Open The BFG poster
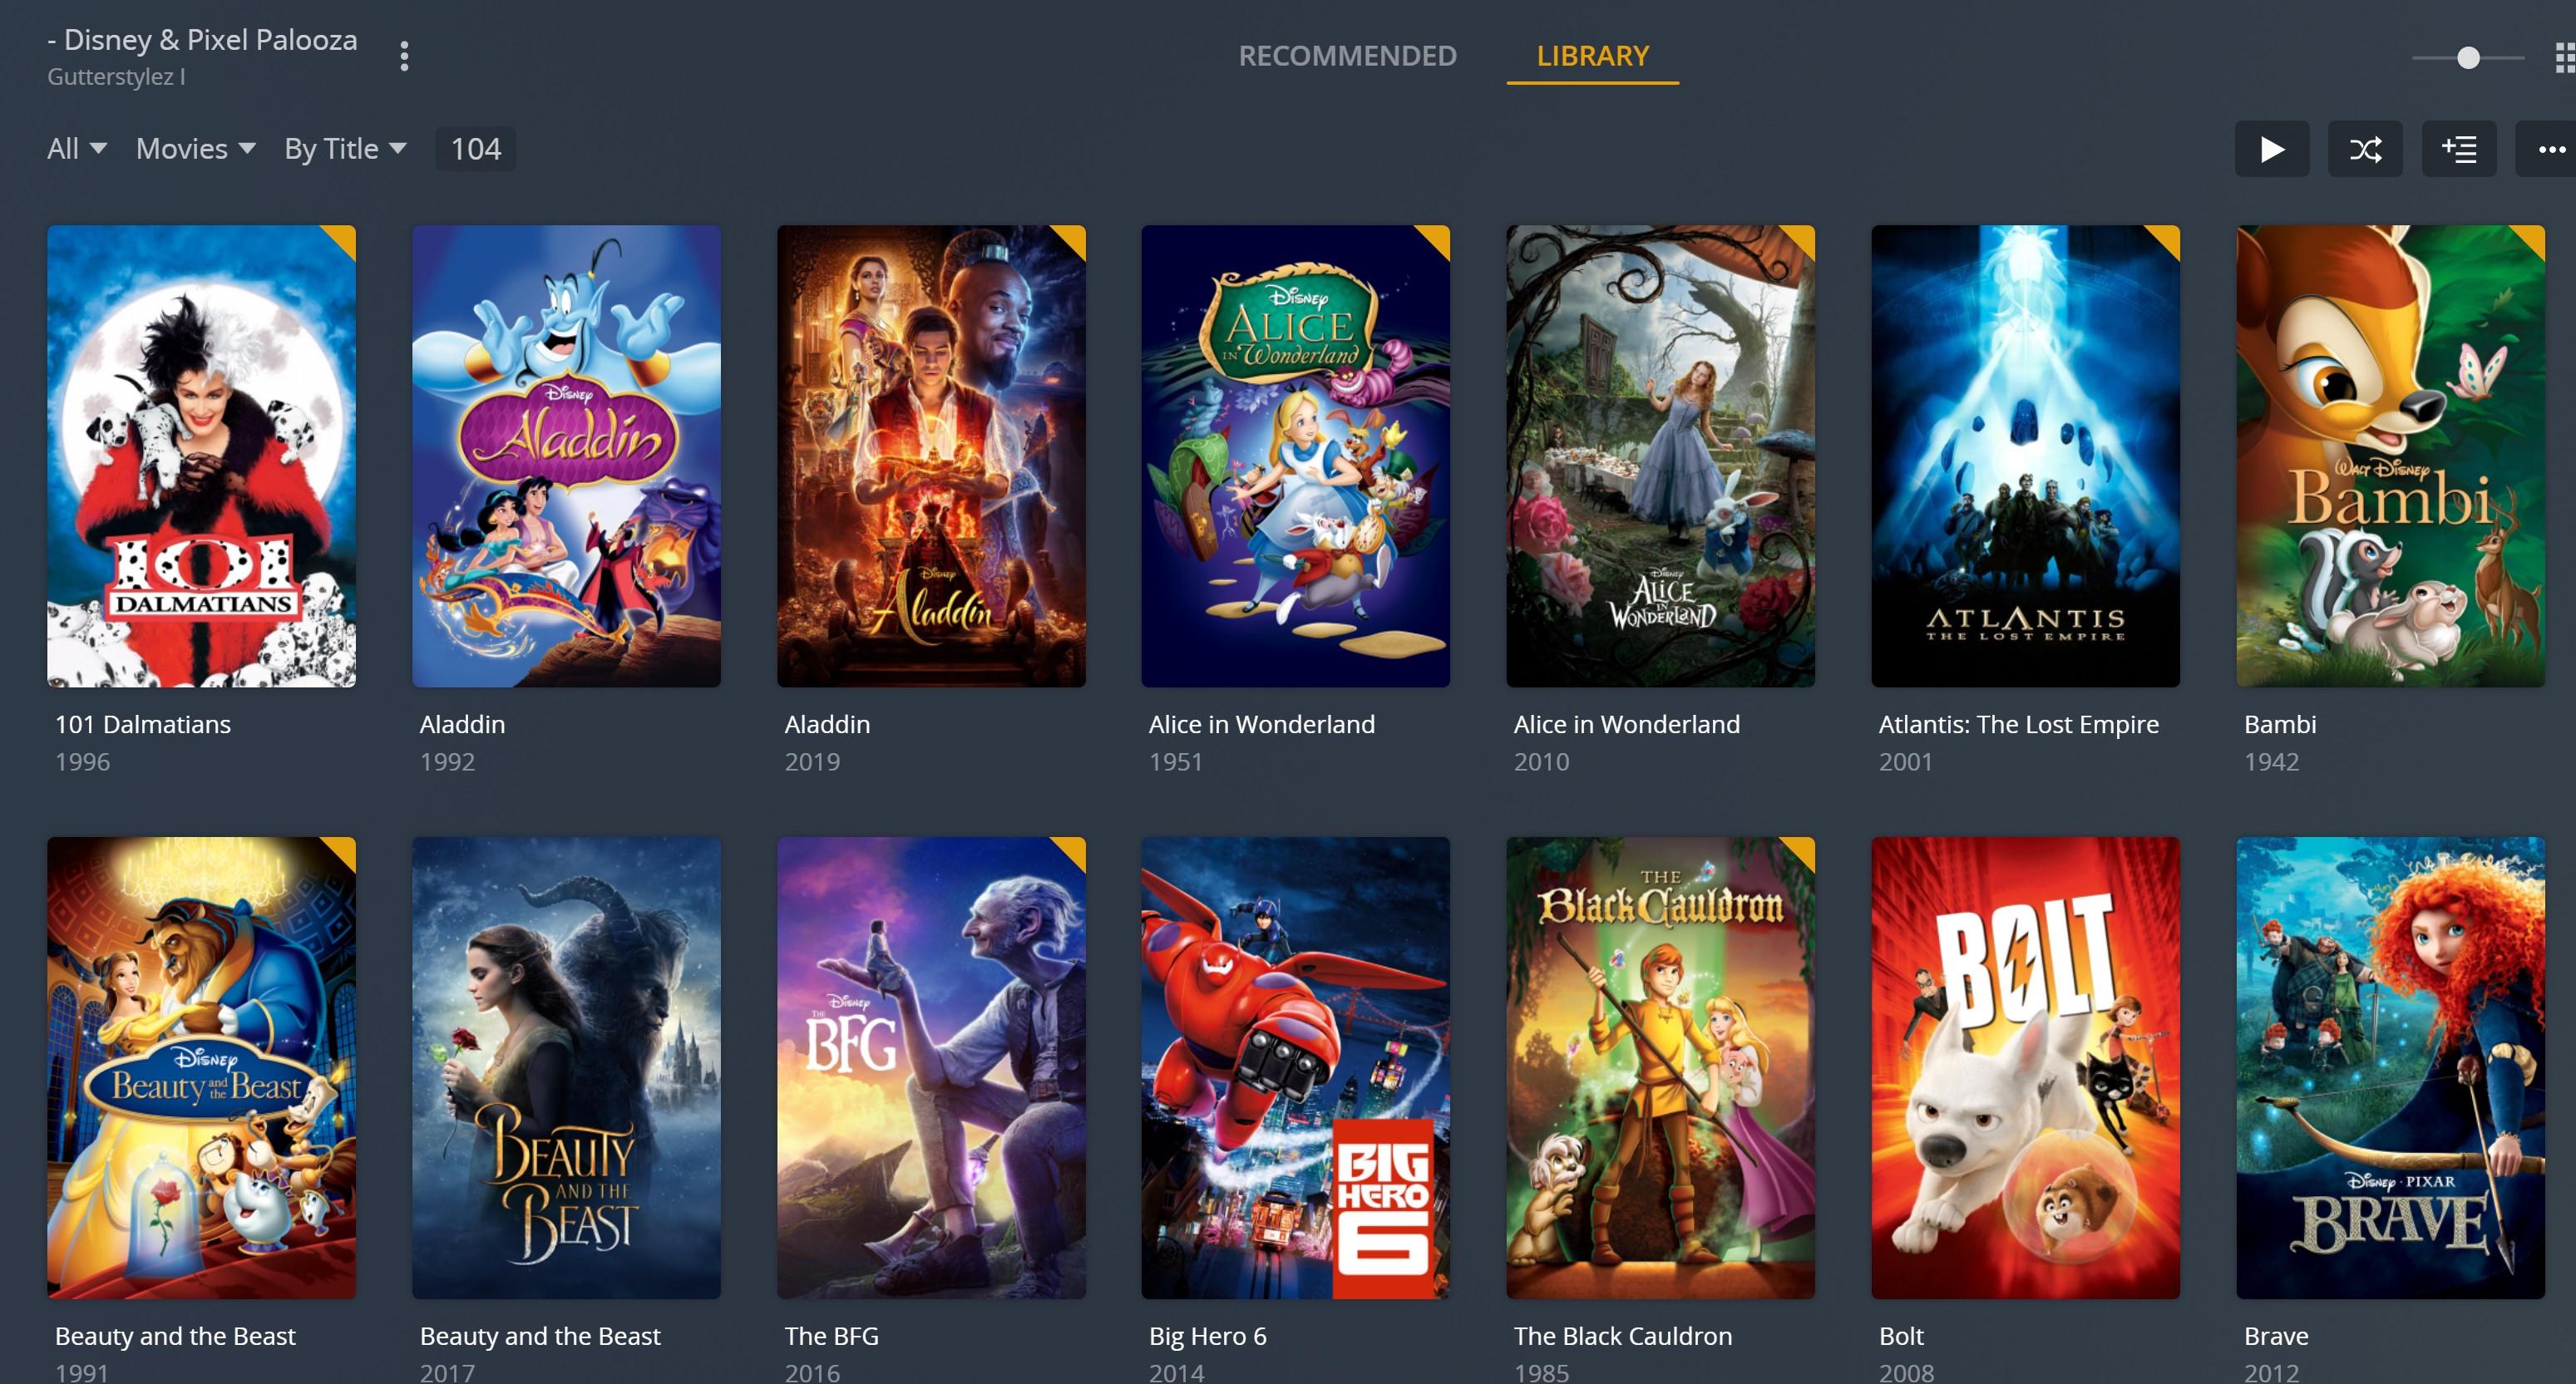This screenshot has height=1384, width=2576. point(931,1068)
